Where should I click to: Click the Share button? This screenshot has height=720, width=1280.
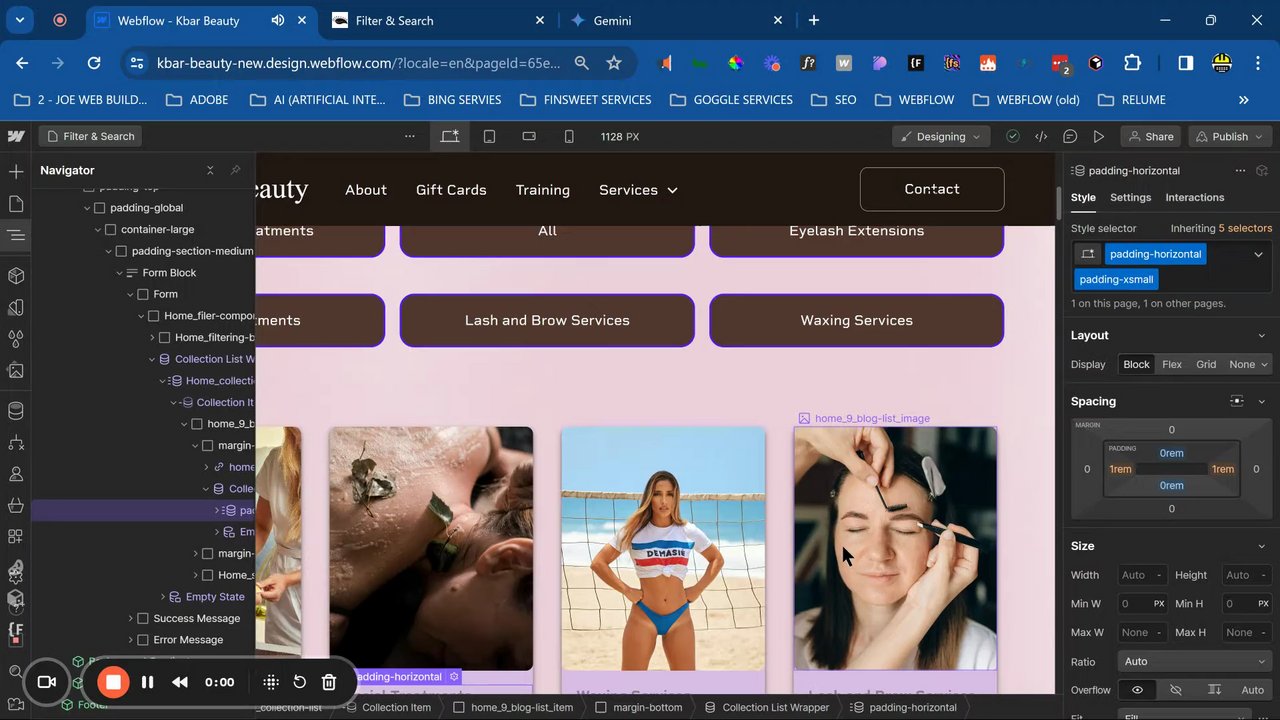tap(1148, 136)
